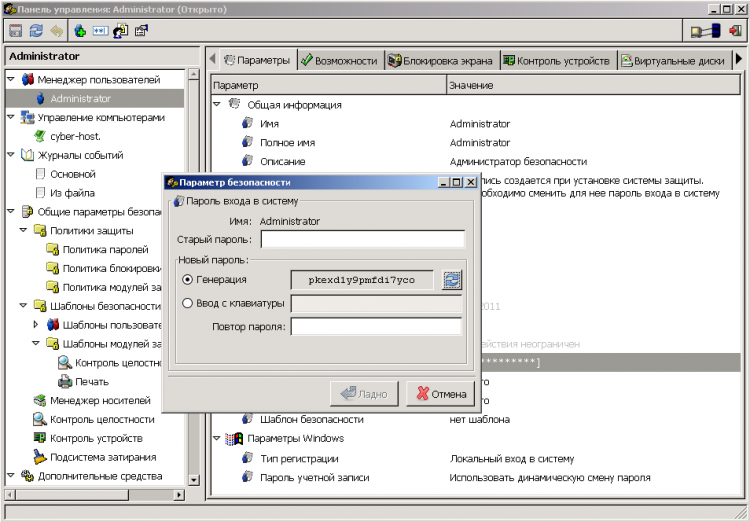Select the Генерация radio button
The width and height of the screenshot is (750, 522).
188,279
